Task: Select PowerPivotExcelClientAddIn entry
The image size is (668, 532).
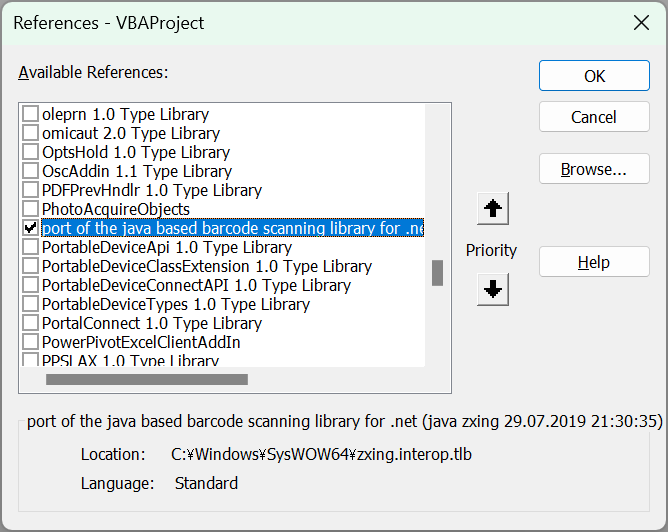Action: tap(141, 342)
